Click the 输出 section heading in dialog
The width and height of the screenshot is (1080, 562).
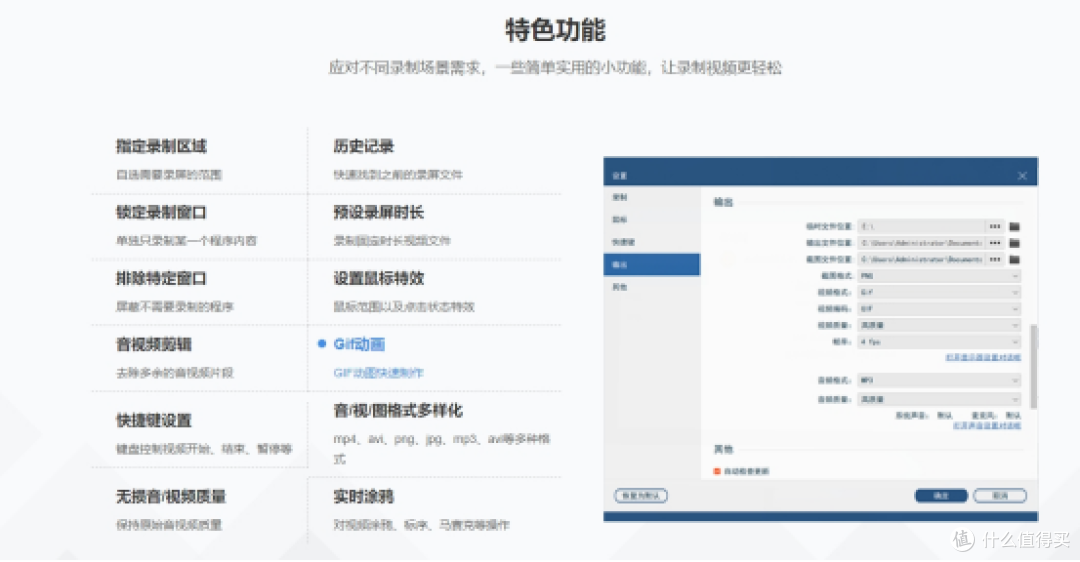(723, 202)
